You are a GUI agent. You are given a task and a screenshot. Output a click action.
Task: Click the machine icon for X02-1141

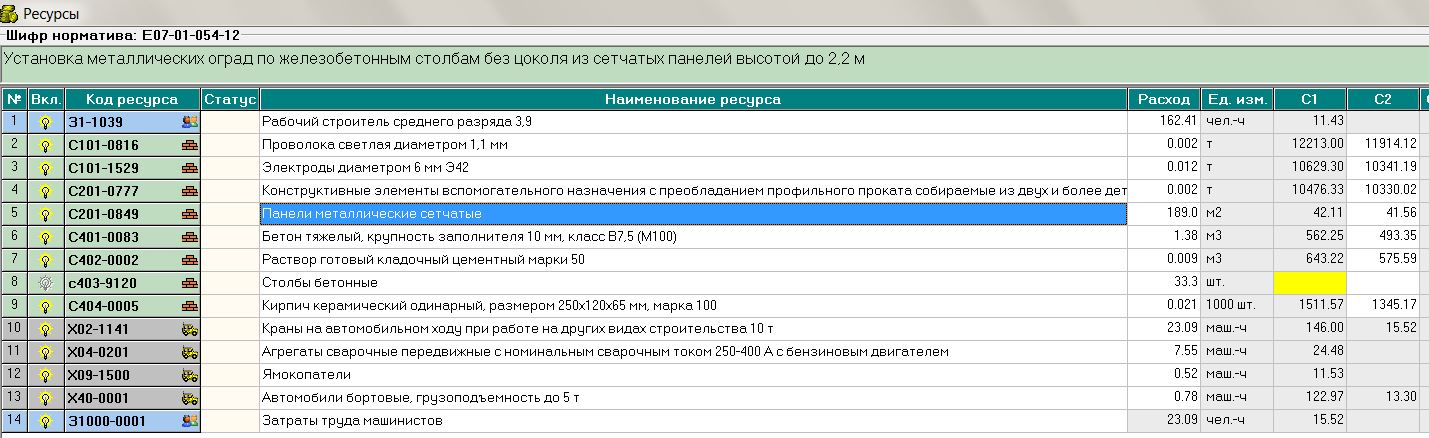click(x=189, y=329)
